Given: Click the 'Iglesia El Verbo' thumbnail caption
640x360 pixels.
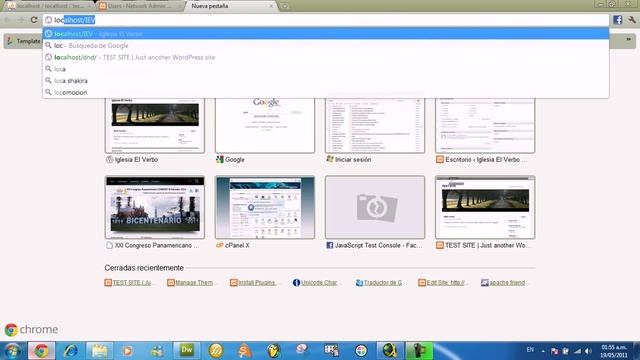Looking at the screenshot, I should (136, 160).
